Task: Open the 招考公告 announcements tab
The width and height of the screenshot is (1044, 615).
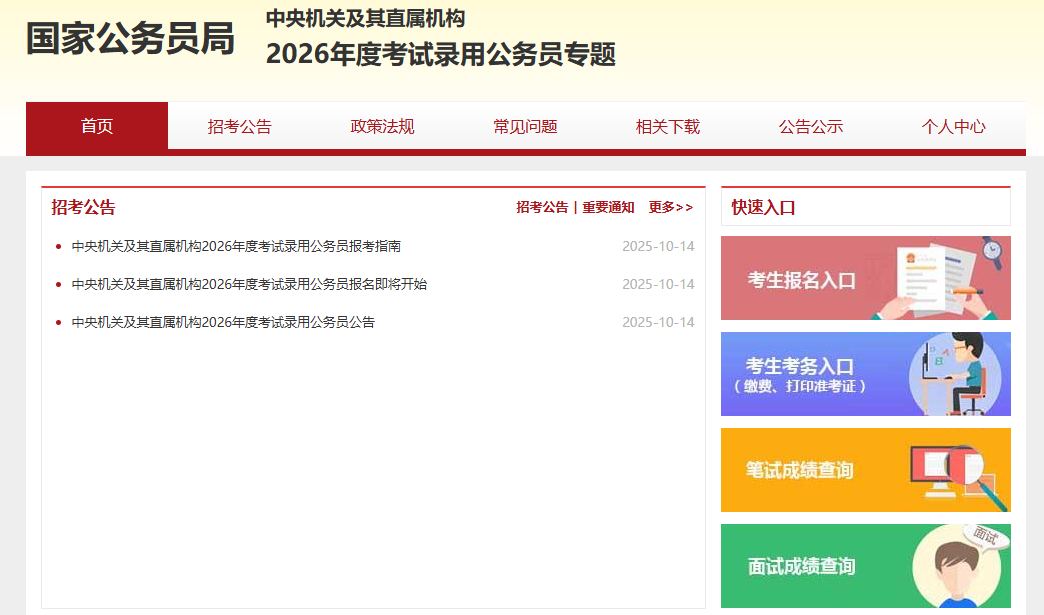Action: (238, 126)
